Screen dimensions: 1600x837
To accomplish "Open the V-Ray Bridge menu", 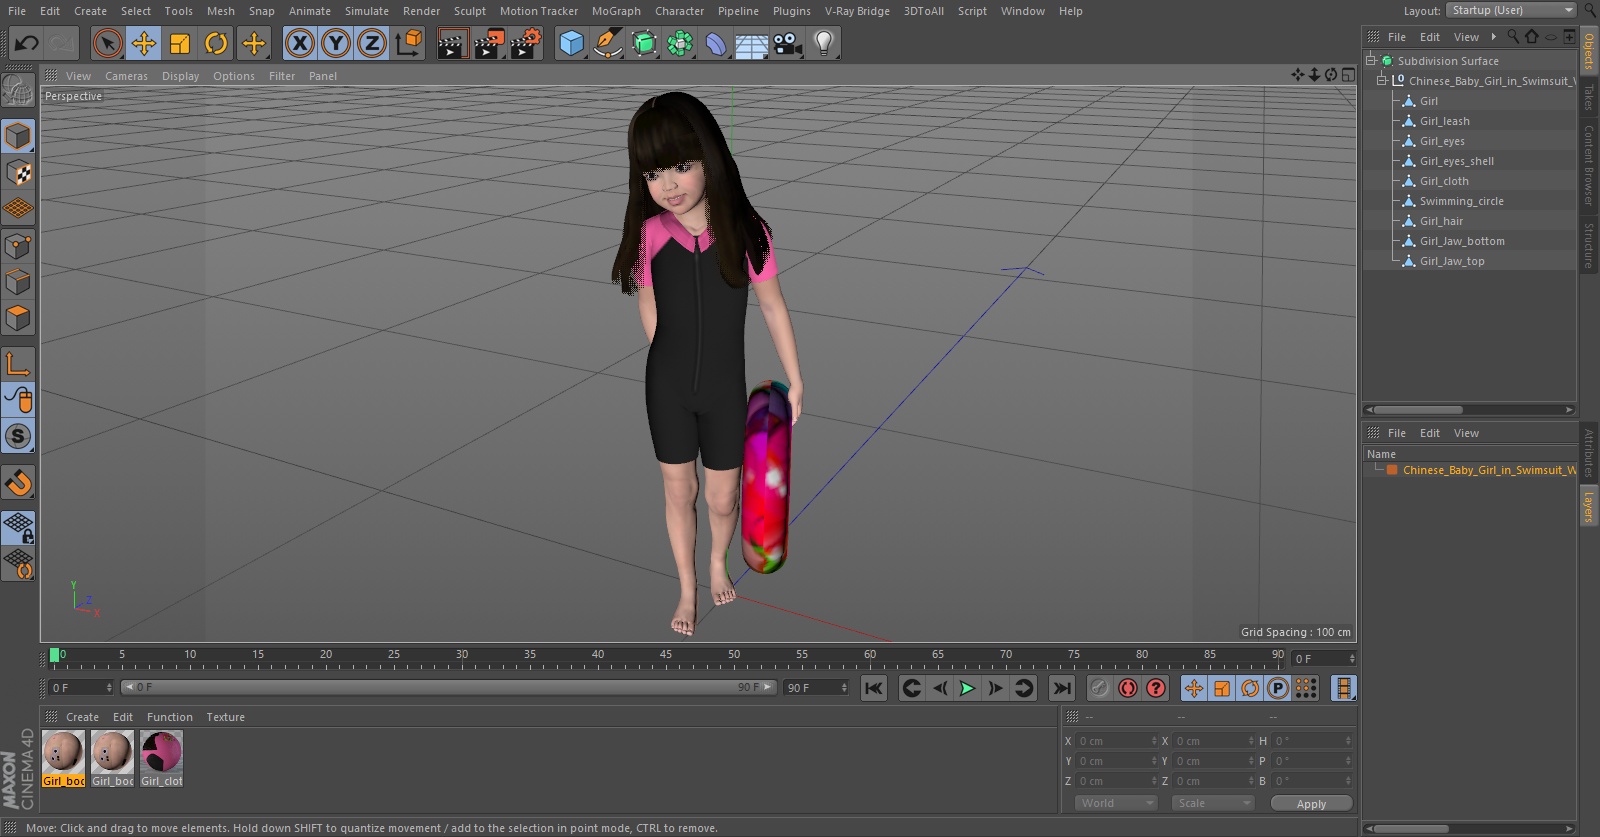I will pos(857,11).
